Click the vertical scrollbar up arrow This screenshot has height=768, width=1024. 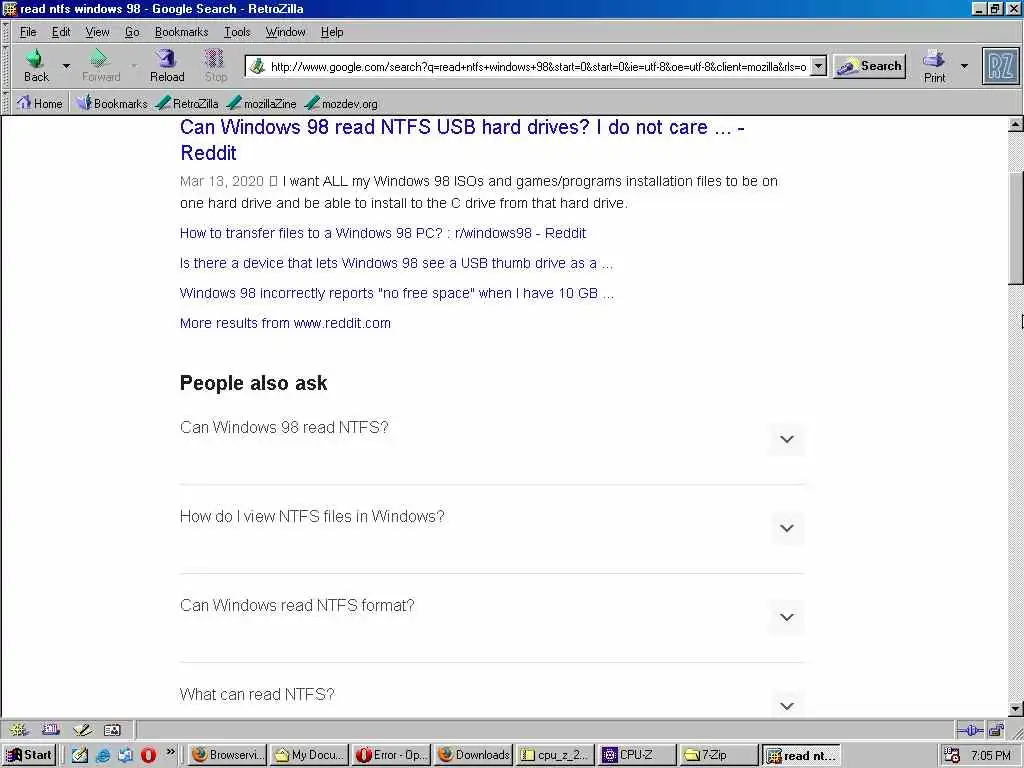tap(1016, 124)
